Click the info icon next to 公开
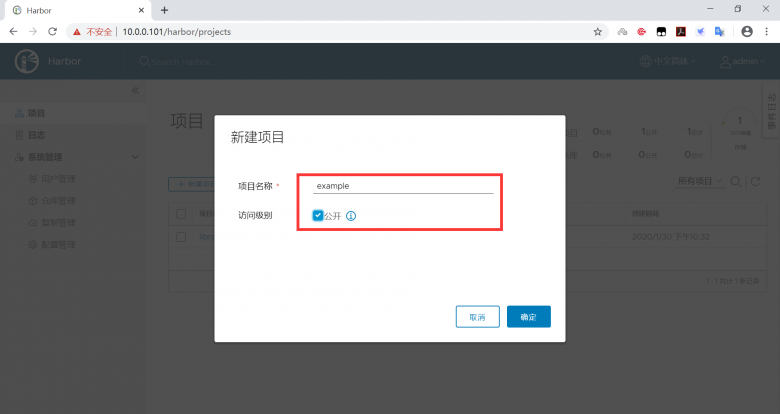 351,216
